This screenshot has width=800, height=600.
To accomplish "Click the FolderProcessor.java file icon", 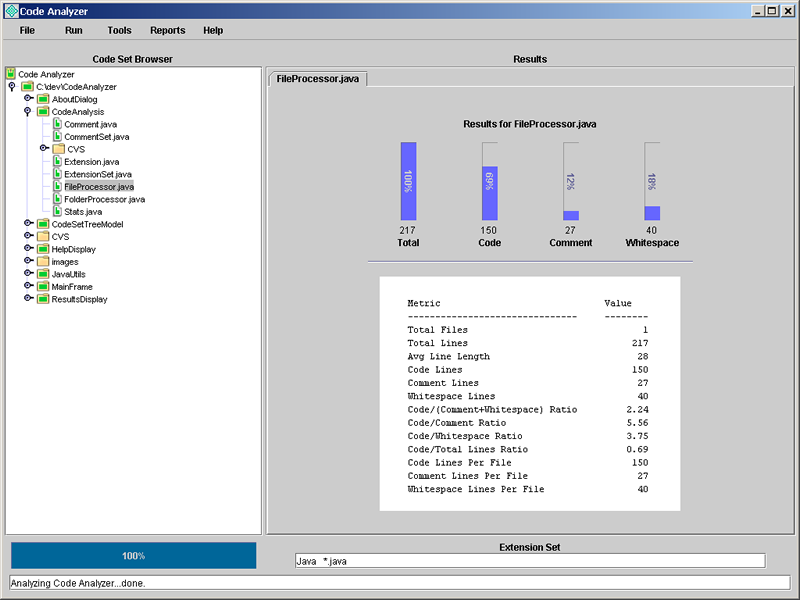I will [57, 199].
